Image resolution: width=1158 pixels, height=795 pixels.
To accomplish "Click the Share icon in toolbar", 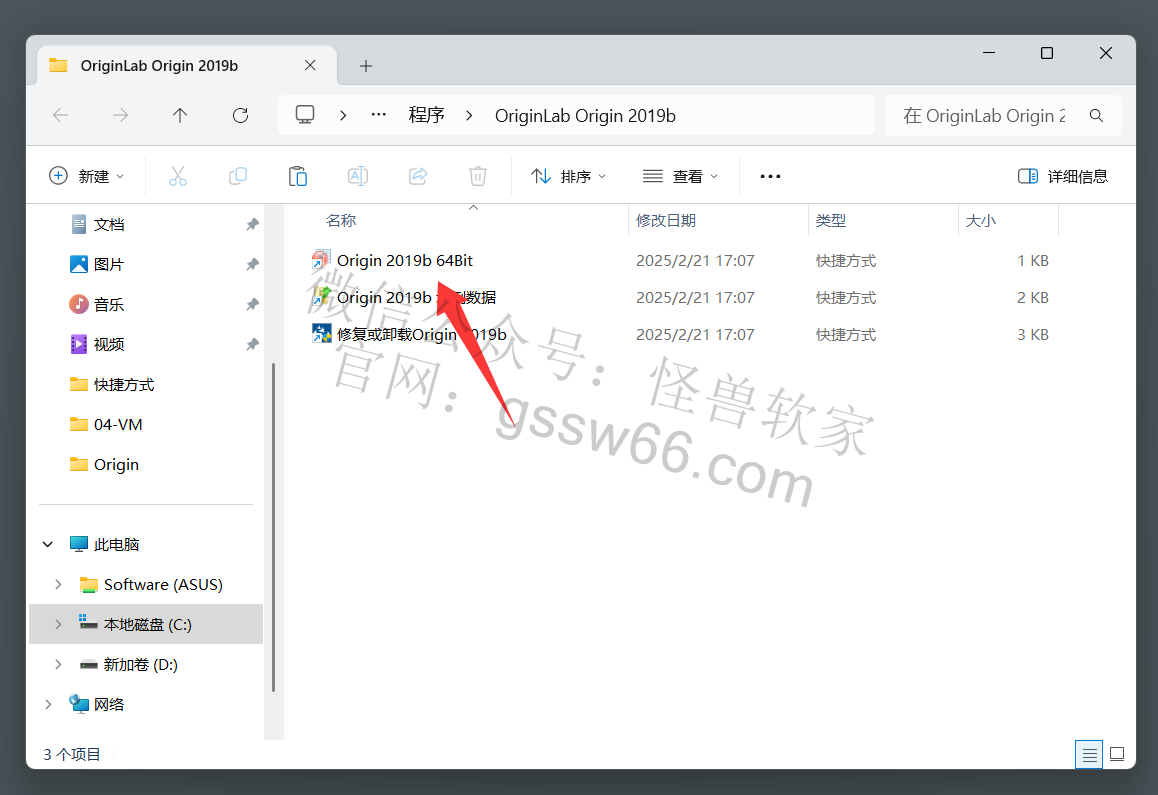I will tap(418, 177).
